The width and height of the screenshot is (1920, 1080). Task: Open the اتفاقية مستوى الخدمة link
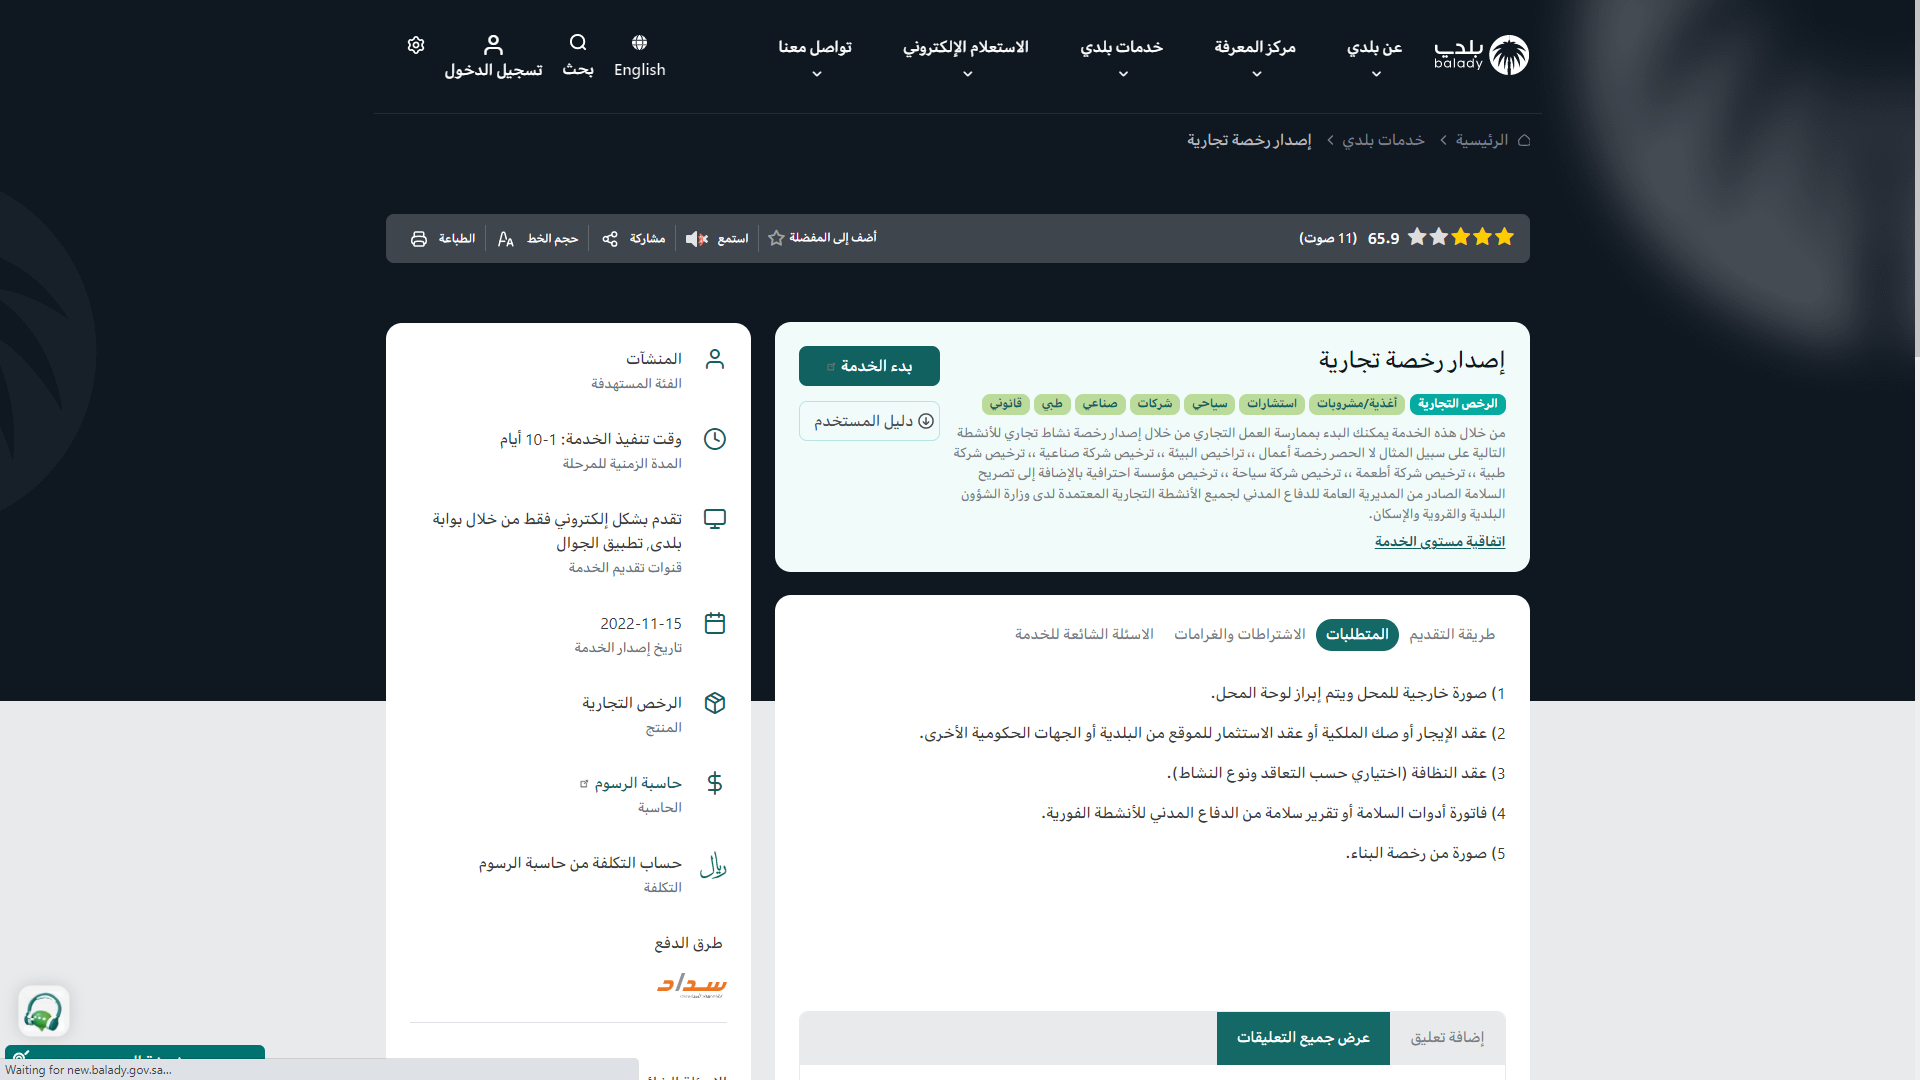(x=1439, y=542)
